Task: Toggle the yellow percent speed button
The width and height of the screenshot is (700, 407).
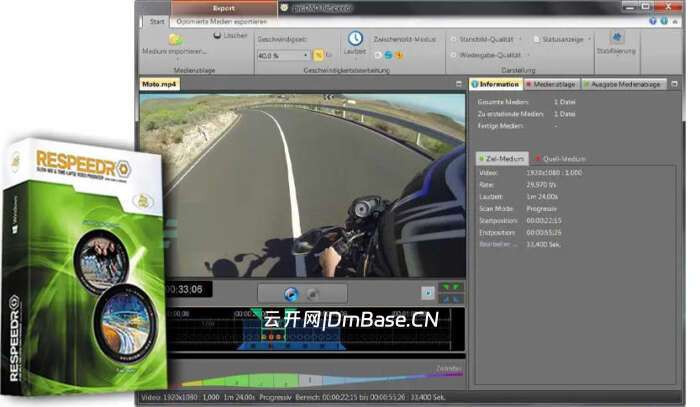Action: pyautogui.click(x=318, y=55)
